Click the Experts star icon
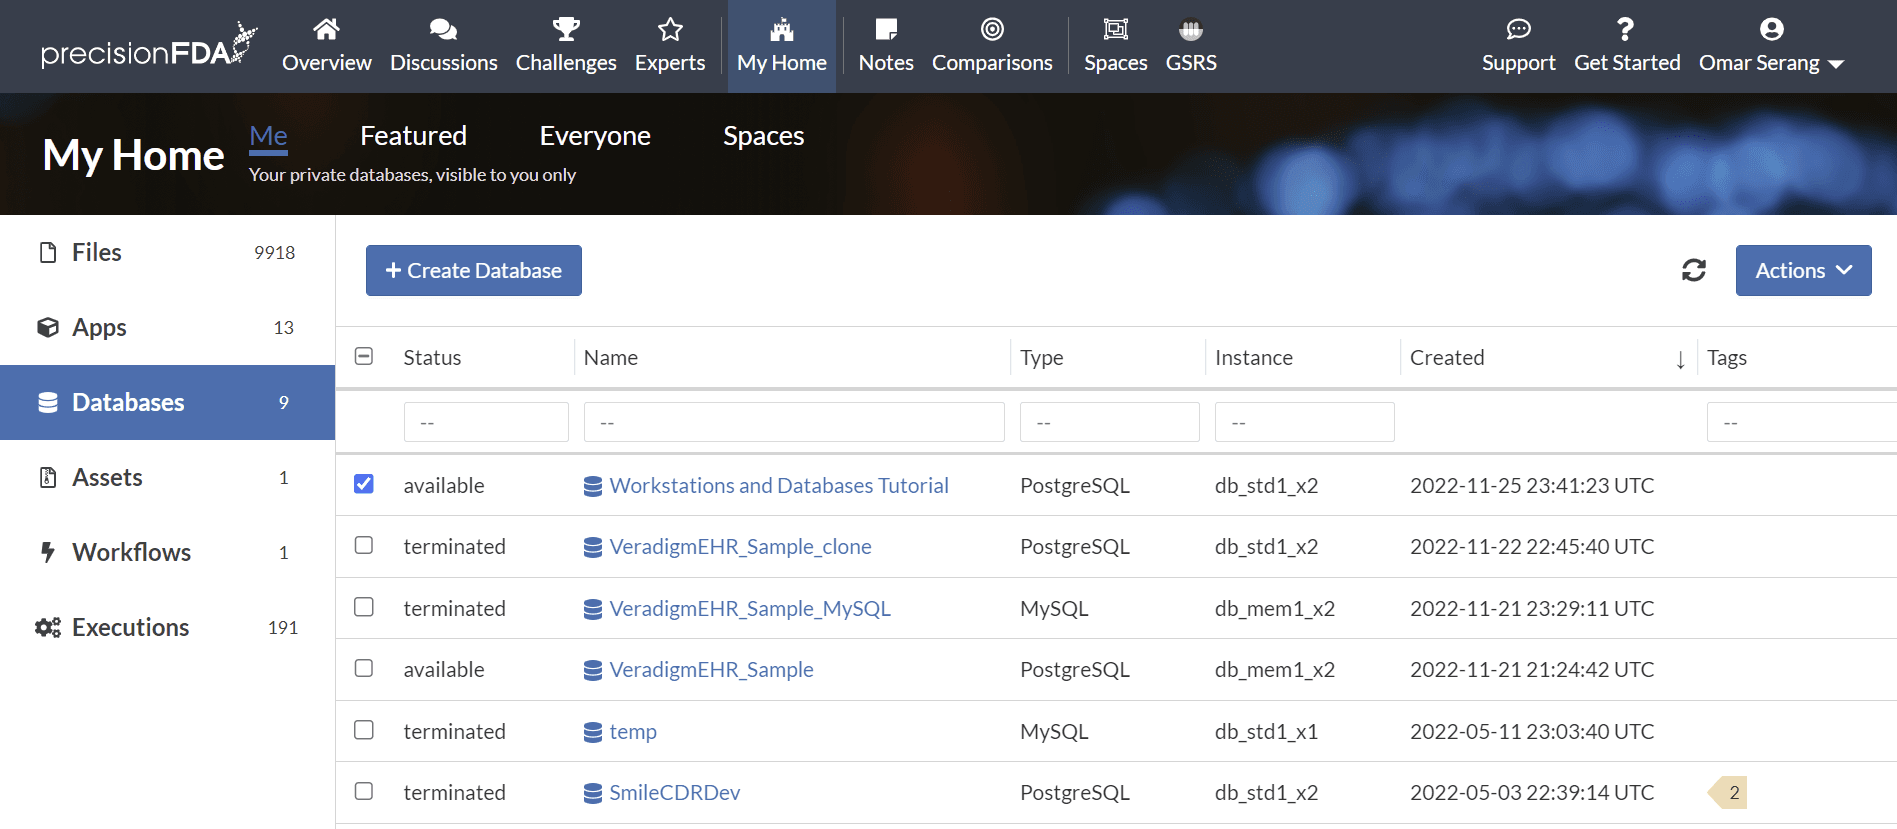This screenshot has height=829, width=1897. point(670,30)
